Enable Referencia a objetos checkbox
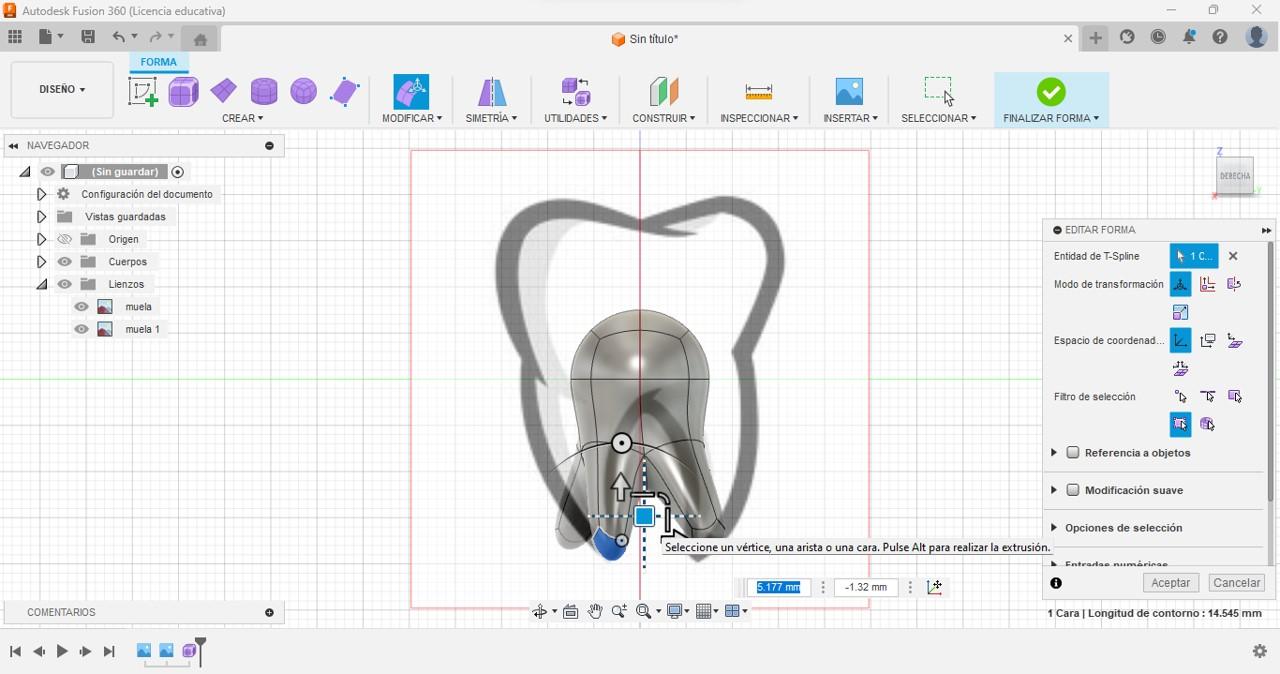The width and height of the screenshot is (1280, 674). pos(1073,453)
